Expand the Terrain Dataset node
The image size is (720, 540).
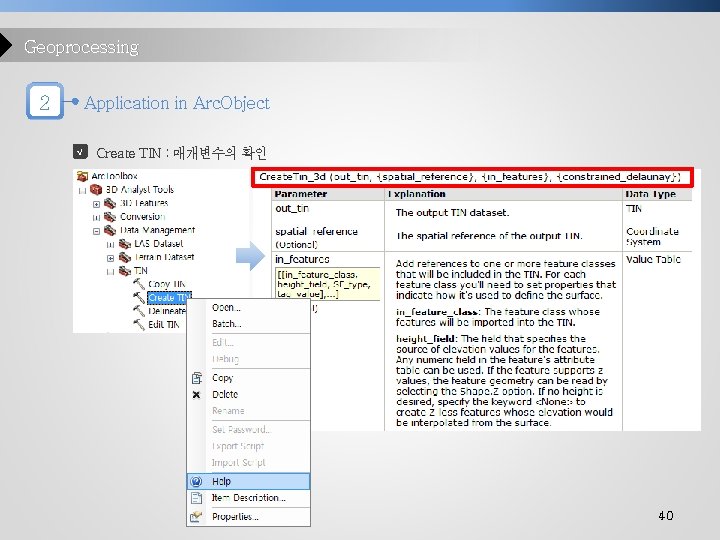click(x=110, y=258)
